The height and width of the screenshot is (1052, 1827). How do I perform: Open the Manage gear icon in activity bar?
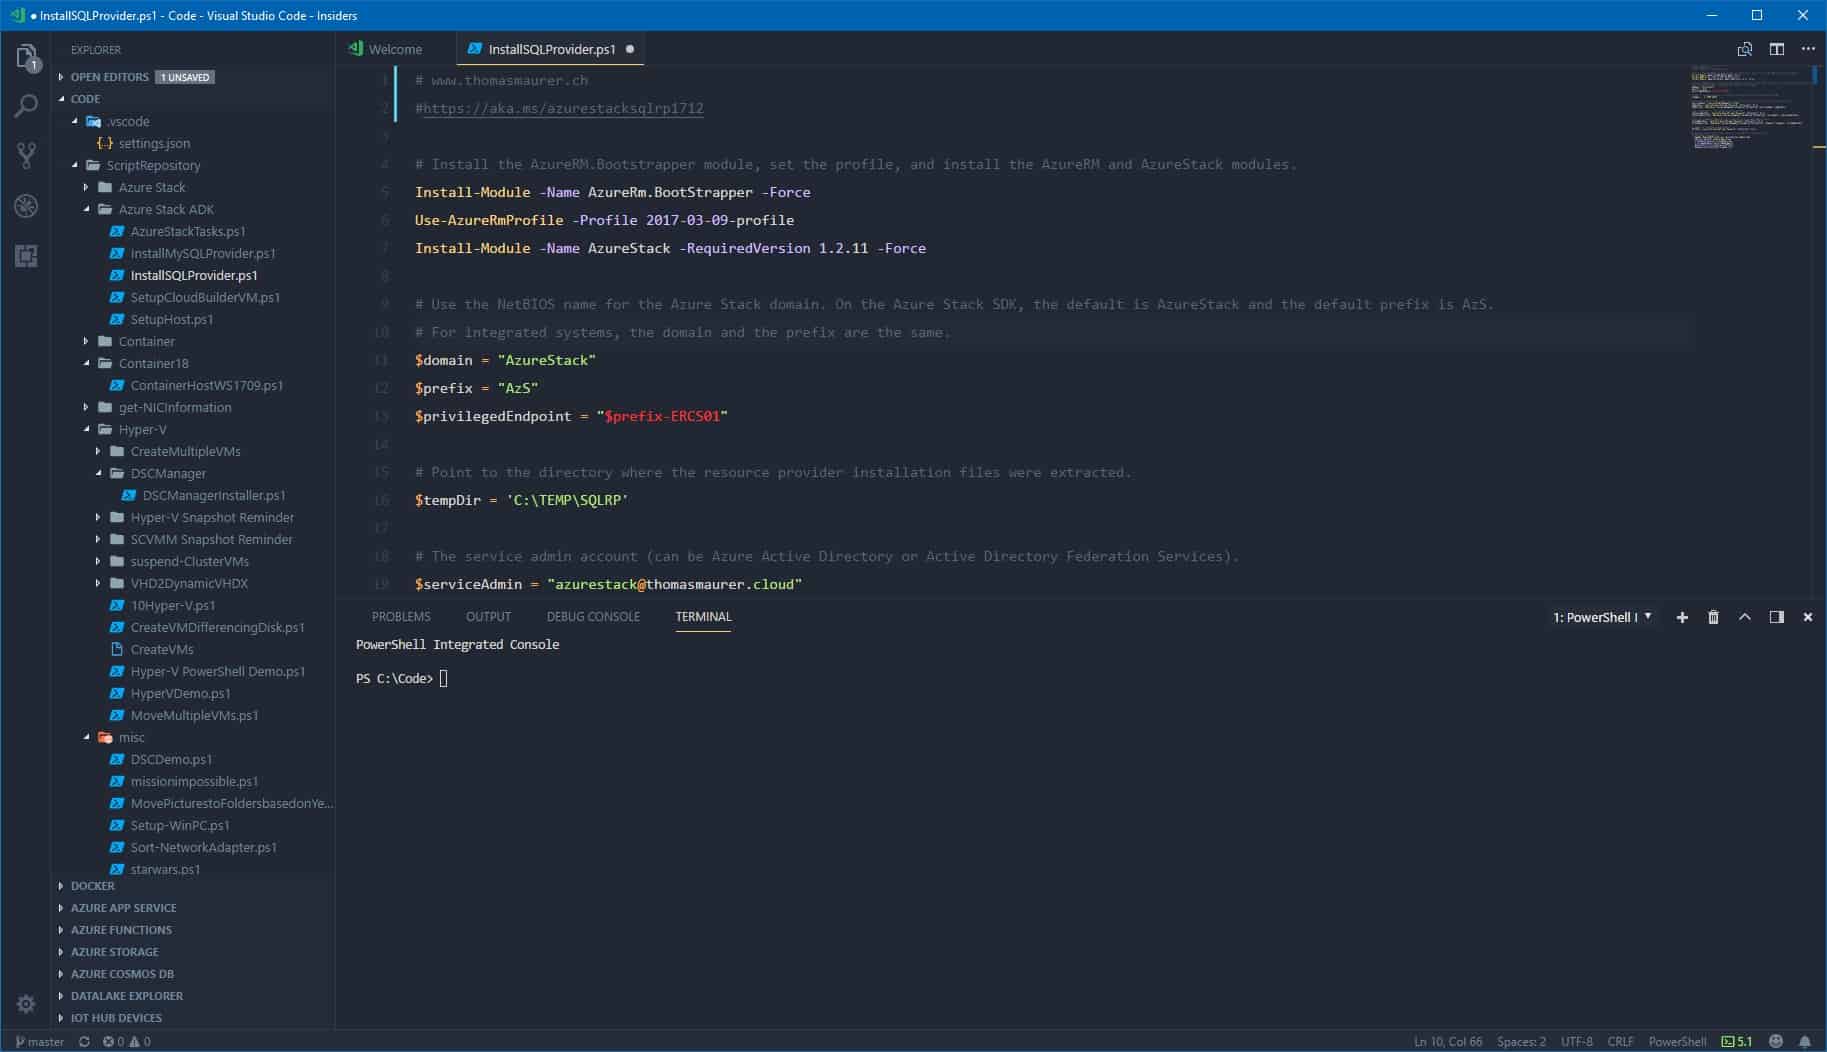coord(26,1003)
